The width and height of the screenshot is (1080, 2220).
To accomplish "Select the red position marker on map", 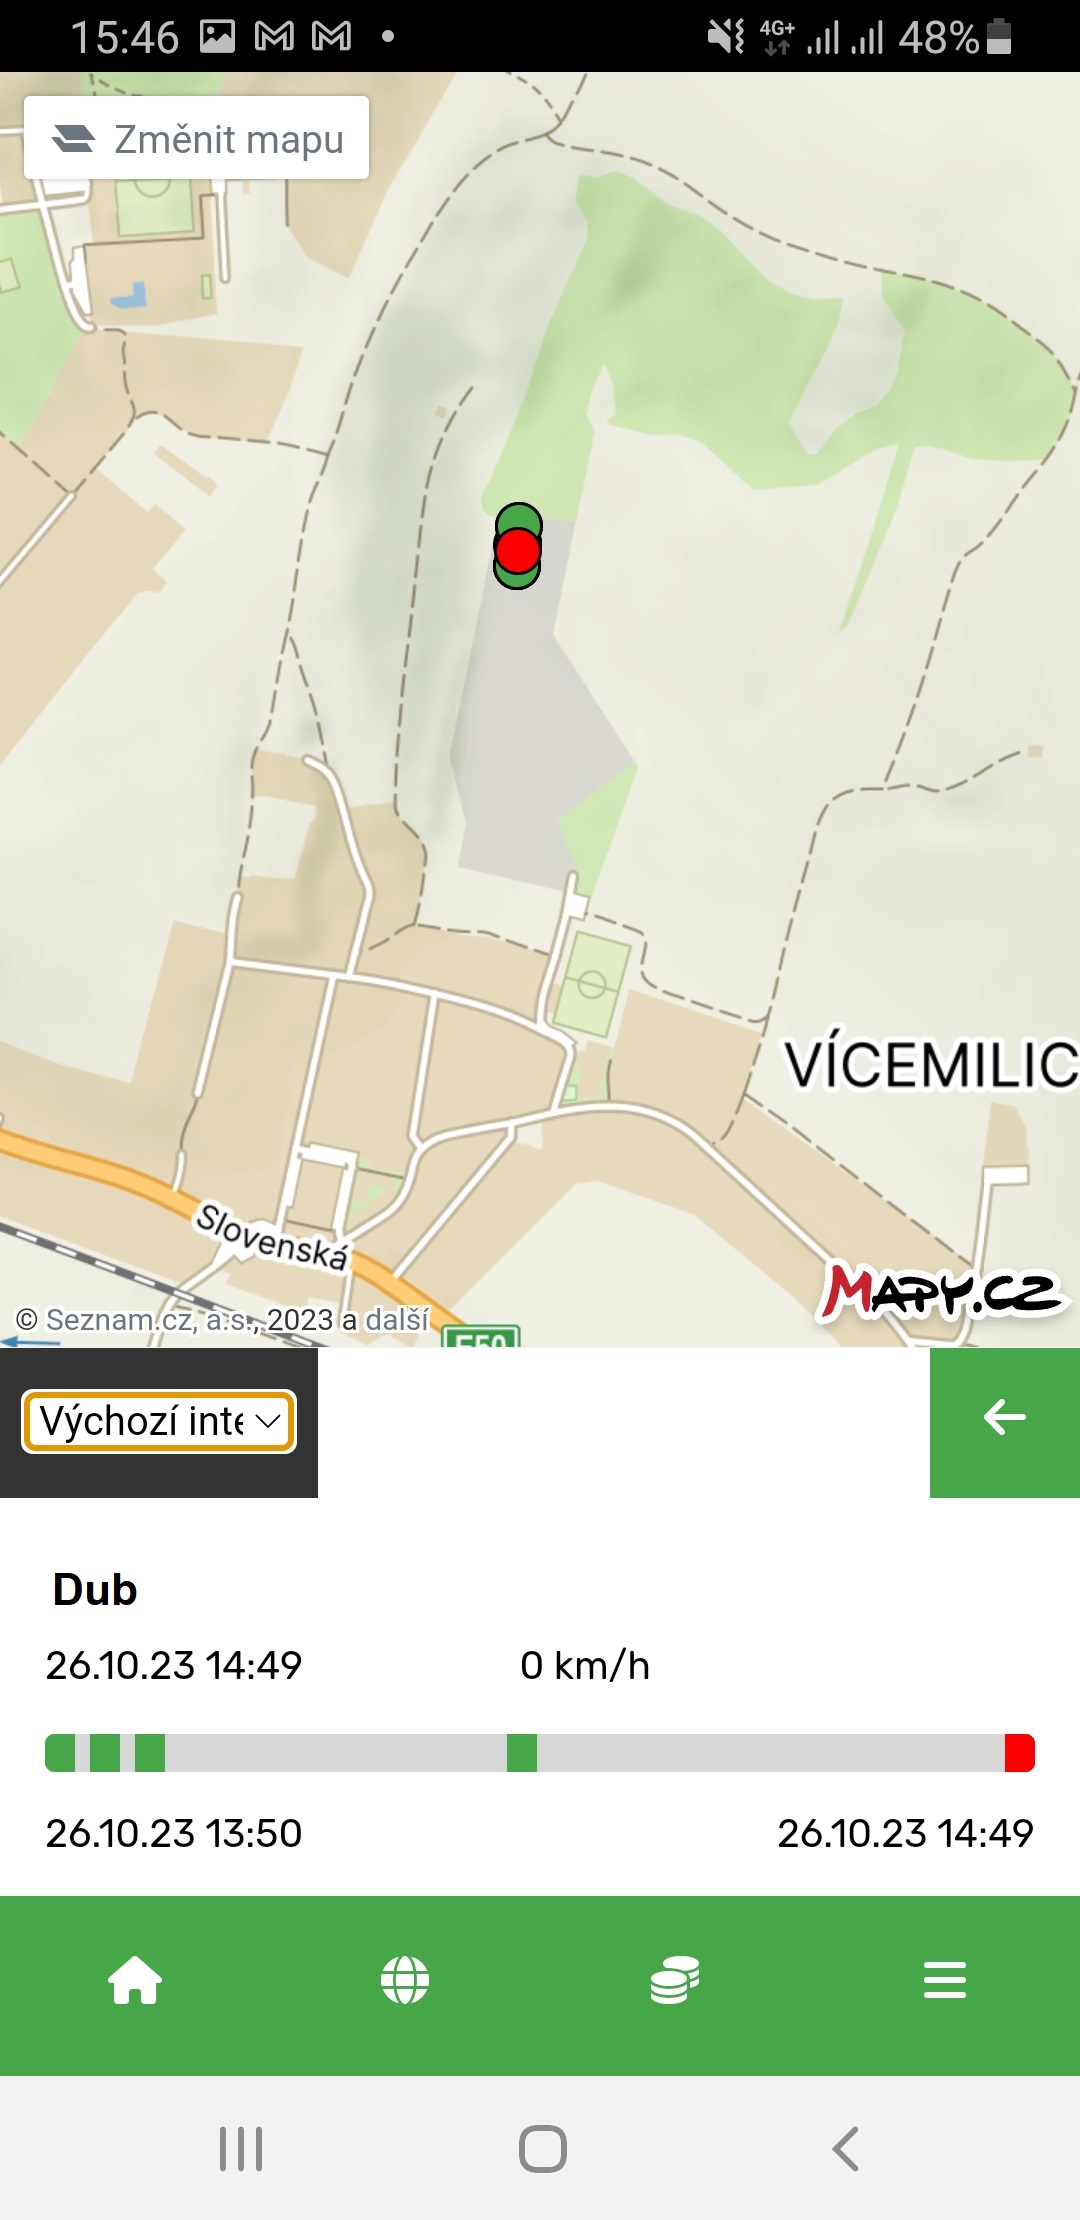I will click(x=518, y=549).
